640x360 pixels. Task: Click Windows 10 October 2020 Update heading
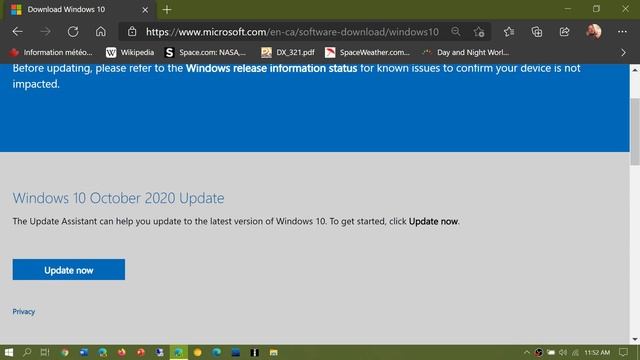118,198
